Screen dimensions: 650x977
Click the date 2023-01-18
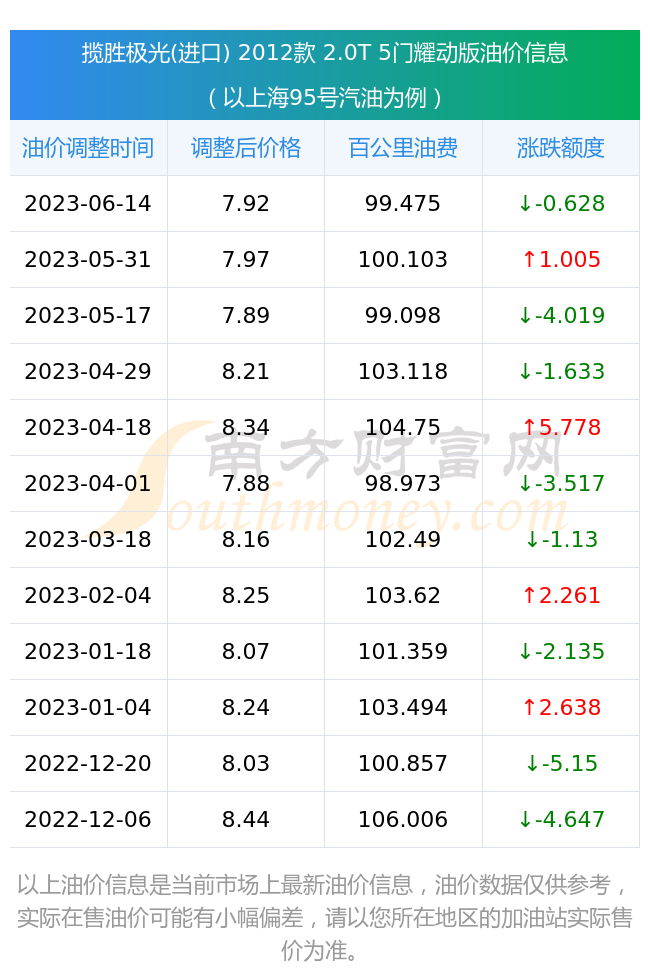88,652
